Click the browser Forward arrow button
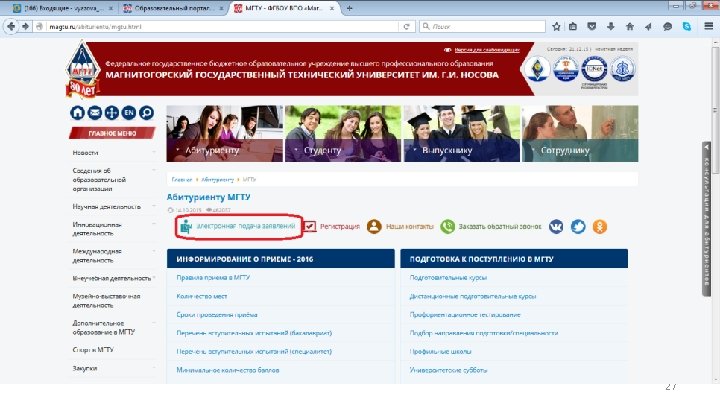The image size is (720, 405). (25, 27)
